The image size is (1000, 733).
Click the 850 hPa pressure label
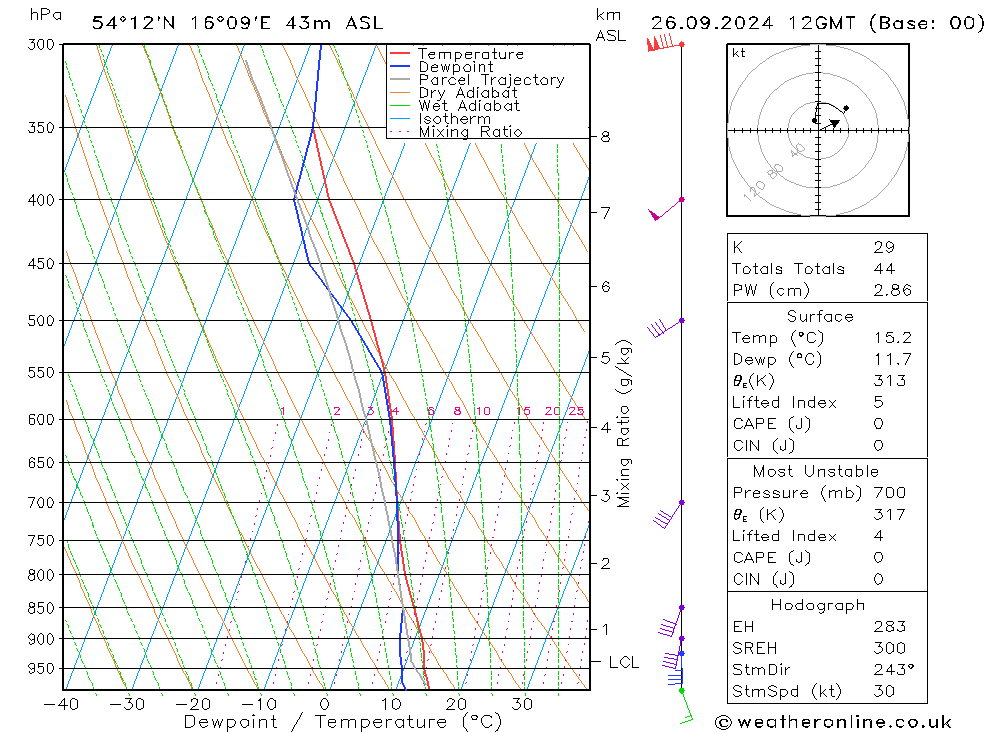click(41, 608)
